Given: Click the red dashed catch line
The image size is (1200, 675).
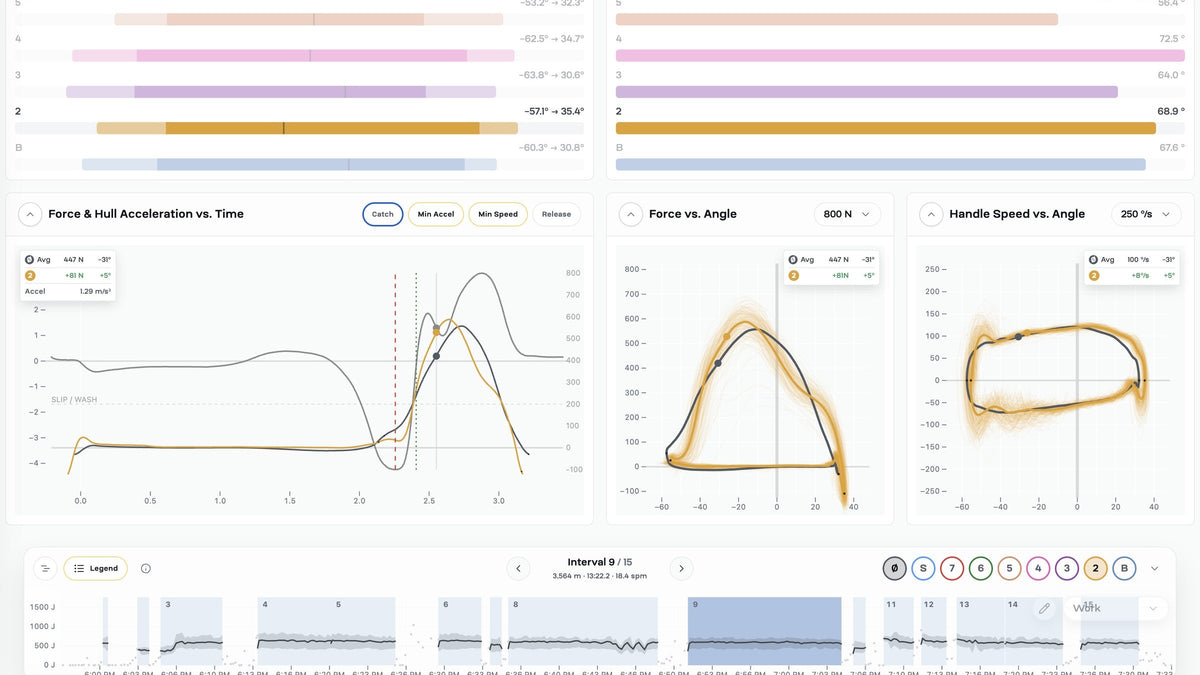Looking at the screenshot, I should pos(395,372).
